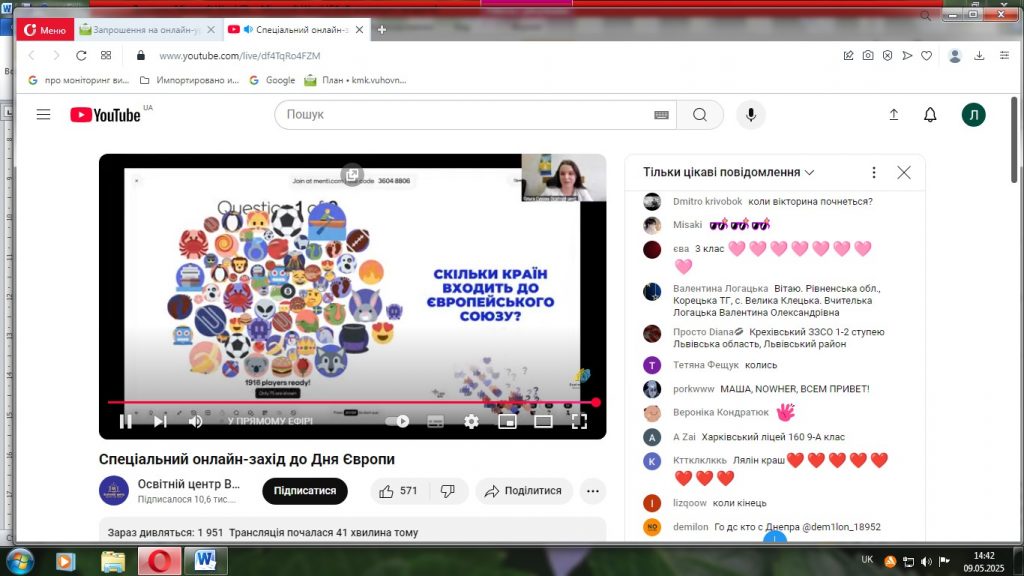Mute the video volume speaker
The height and width of the screenshot is (576, 1024).
pyautogui.click(x=196, y=421)
